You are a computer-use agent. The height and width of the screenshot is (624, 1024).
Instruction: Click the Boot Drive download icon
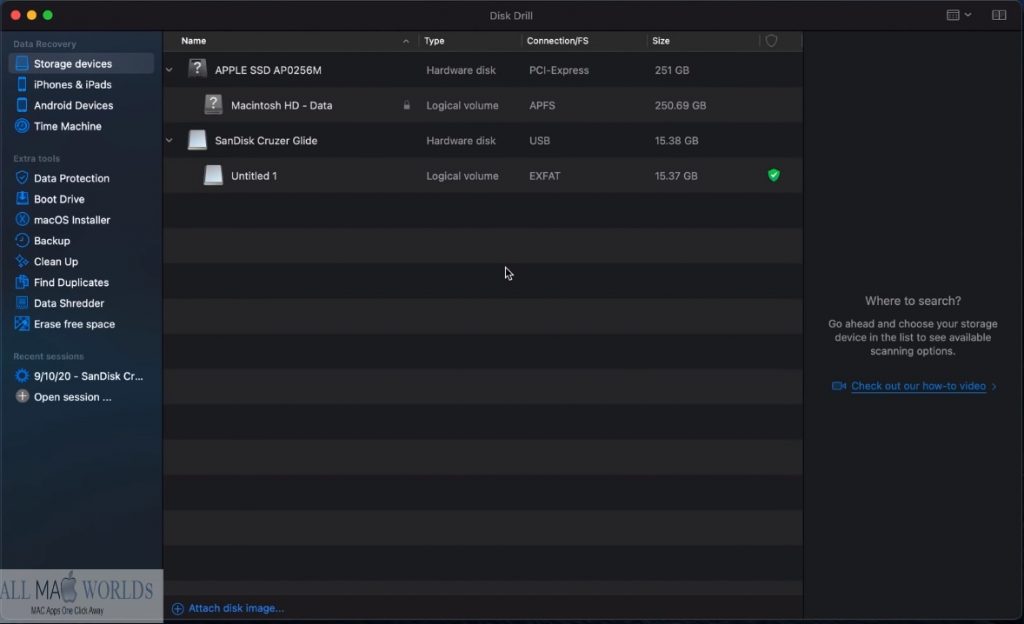point(22,198)
